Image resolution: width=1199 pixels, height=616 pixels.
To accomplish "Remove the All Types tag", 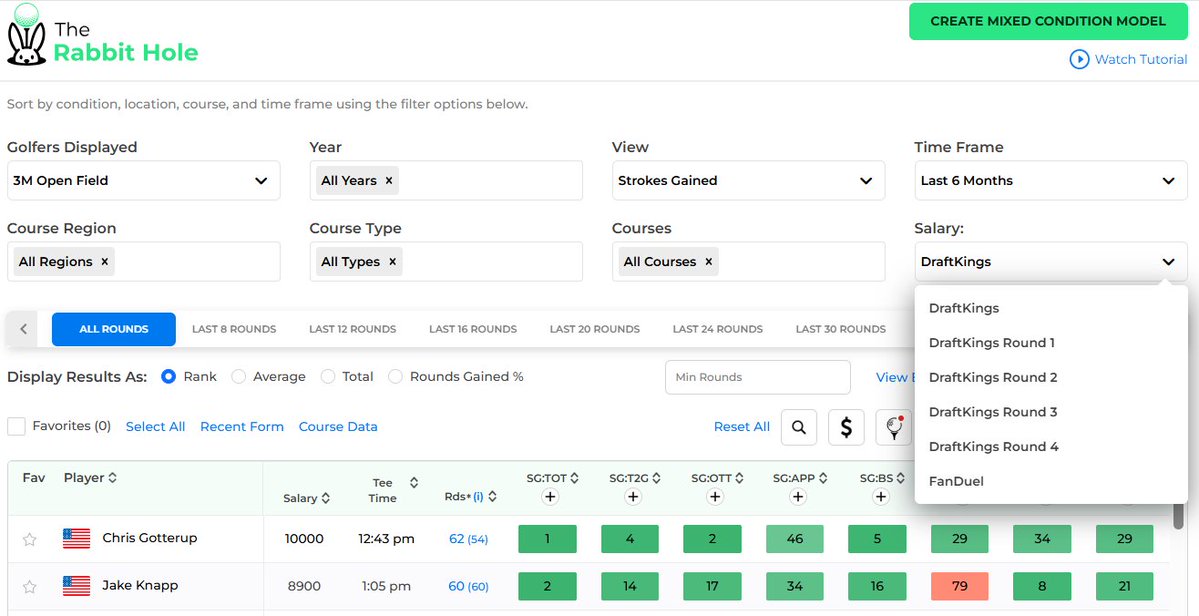I will click(392, 261).
